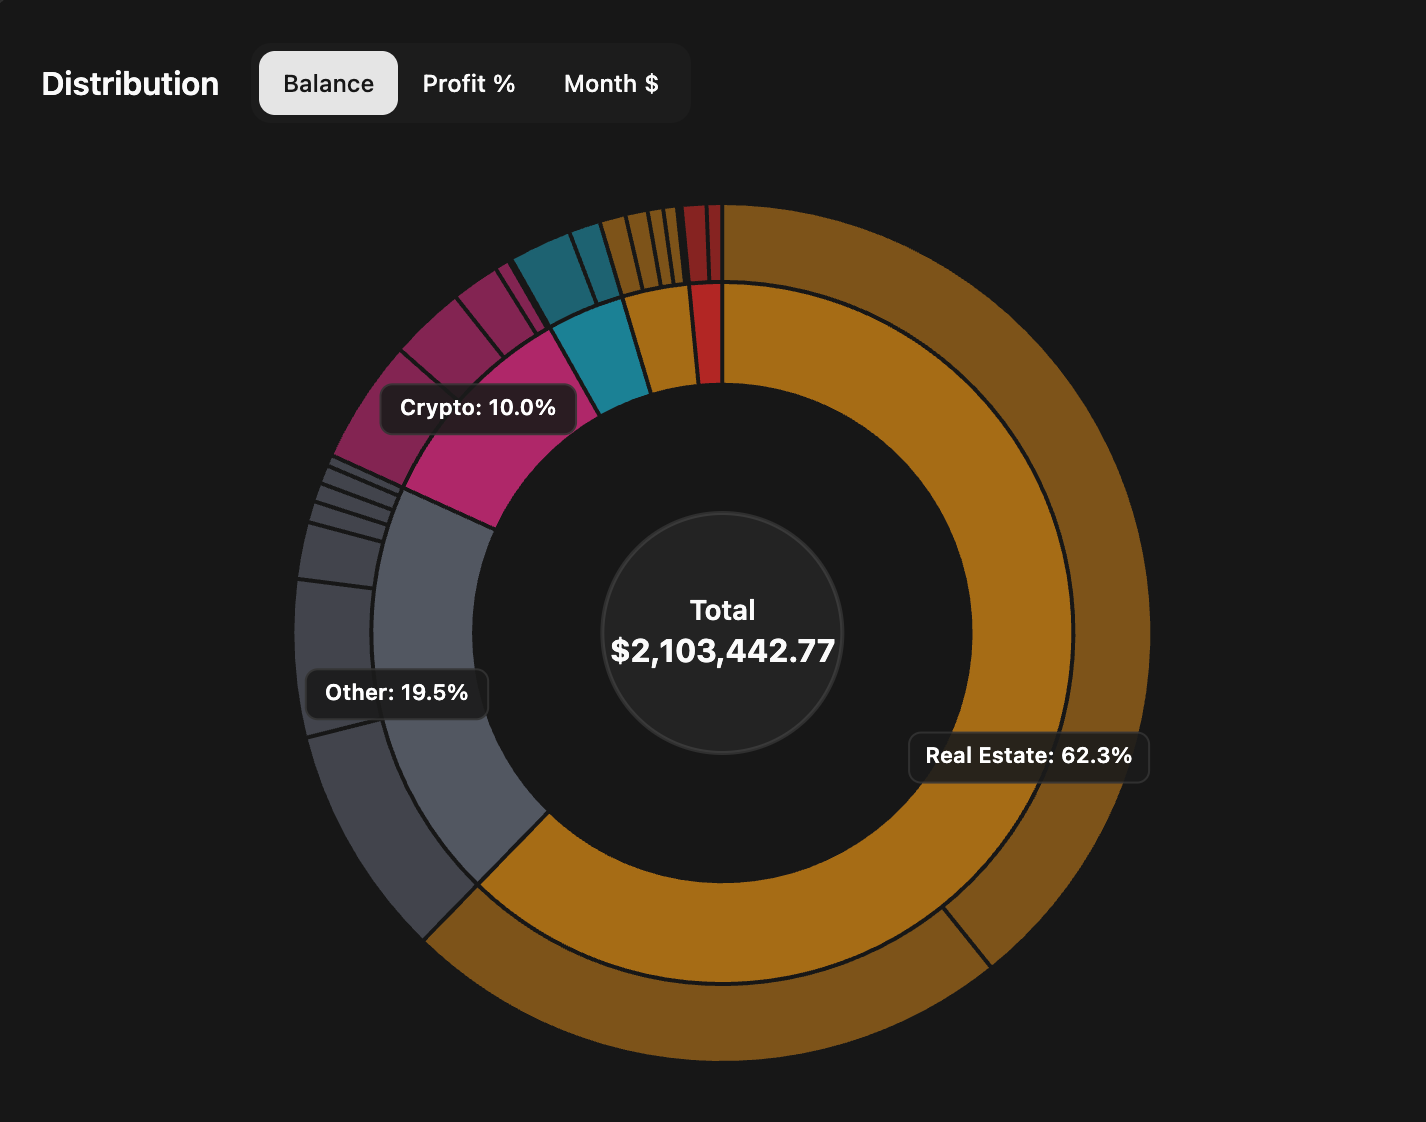Screen dimensions: 1426x1122
Task: Select the Balance tab
Action: [x=328, y=83]
